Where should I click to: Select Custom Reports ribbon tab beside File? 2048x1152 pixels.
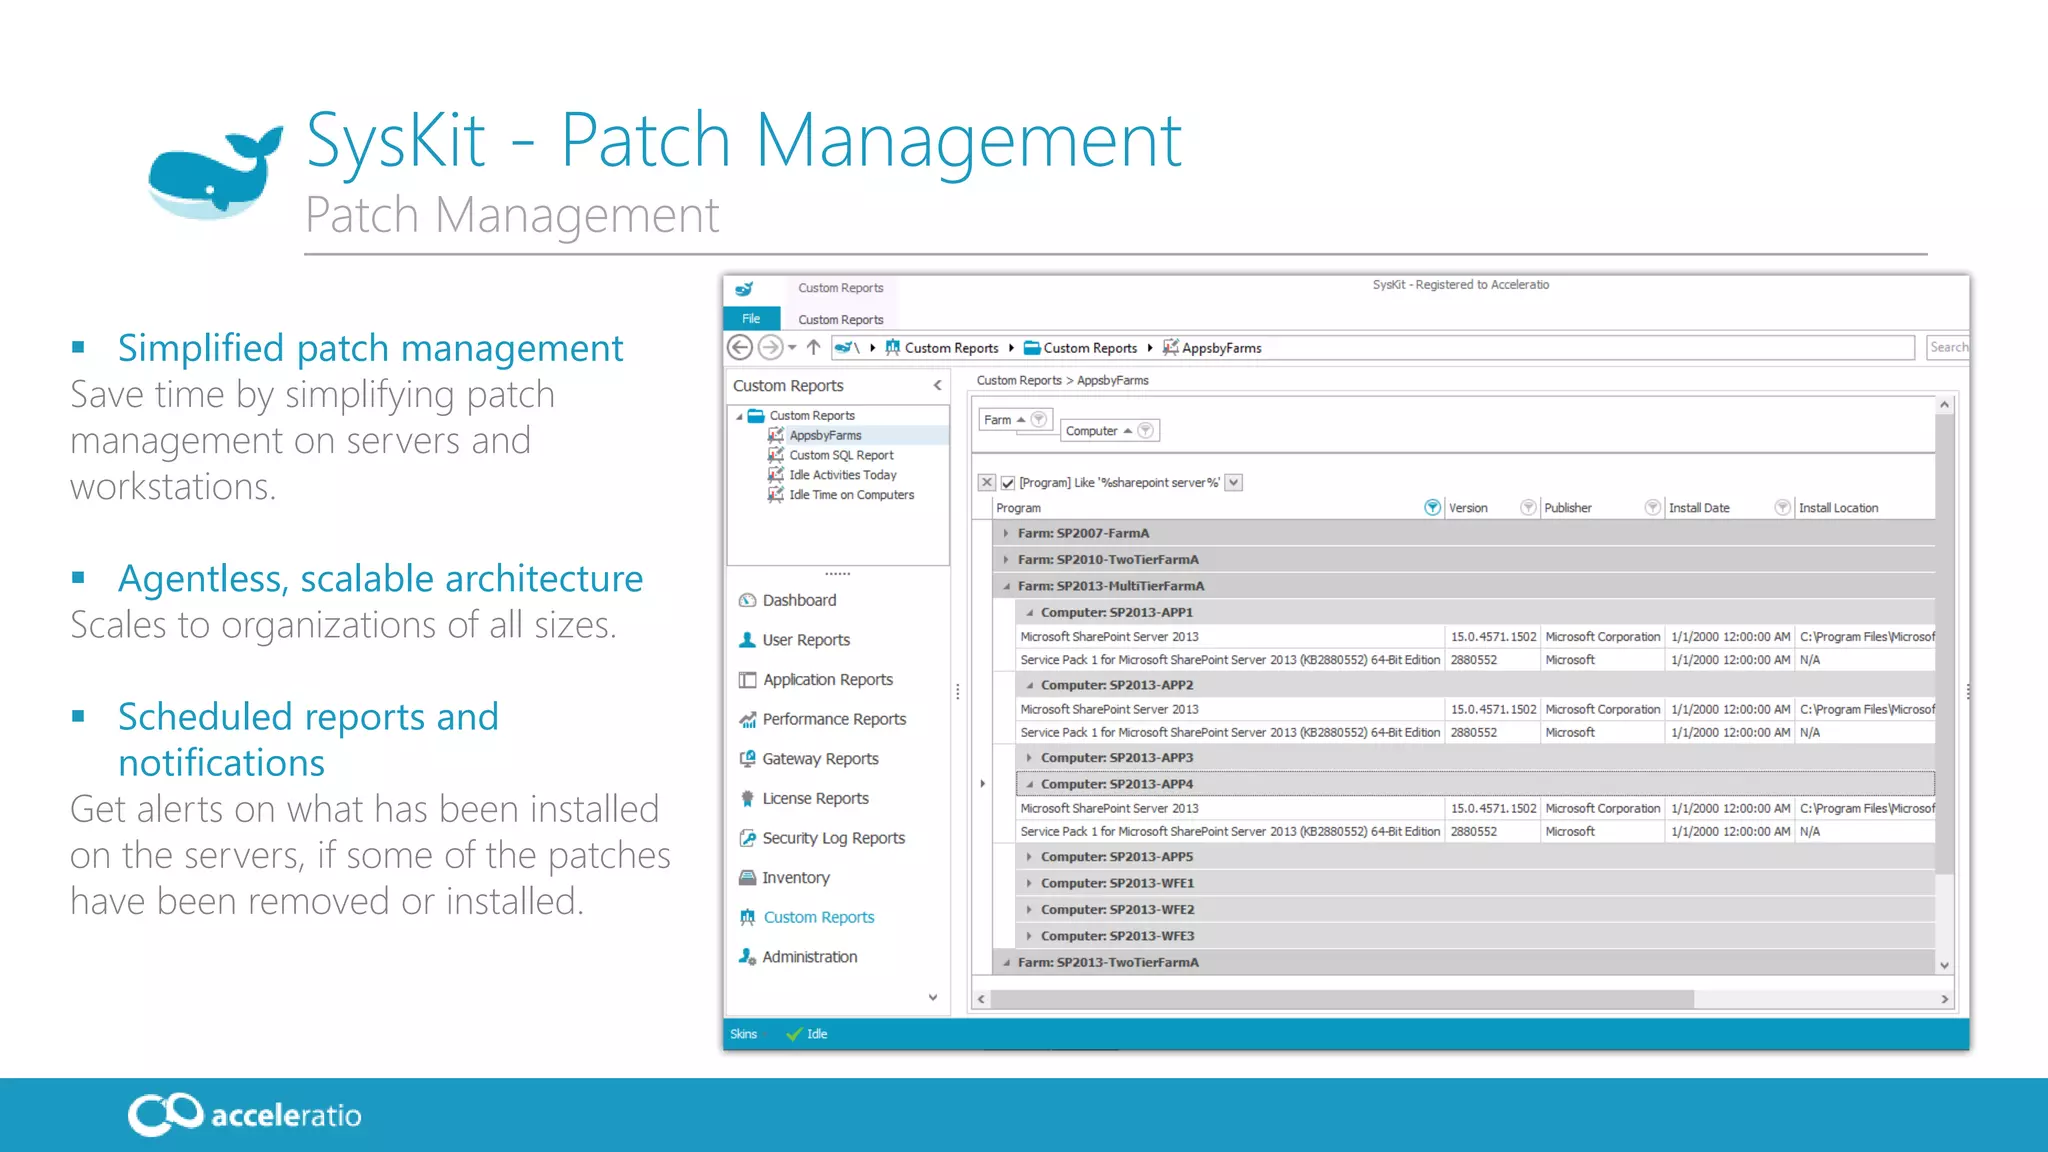pos(840,319)
